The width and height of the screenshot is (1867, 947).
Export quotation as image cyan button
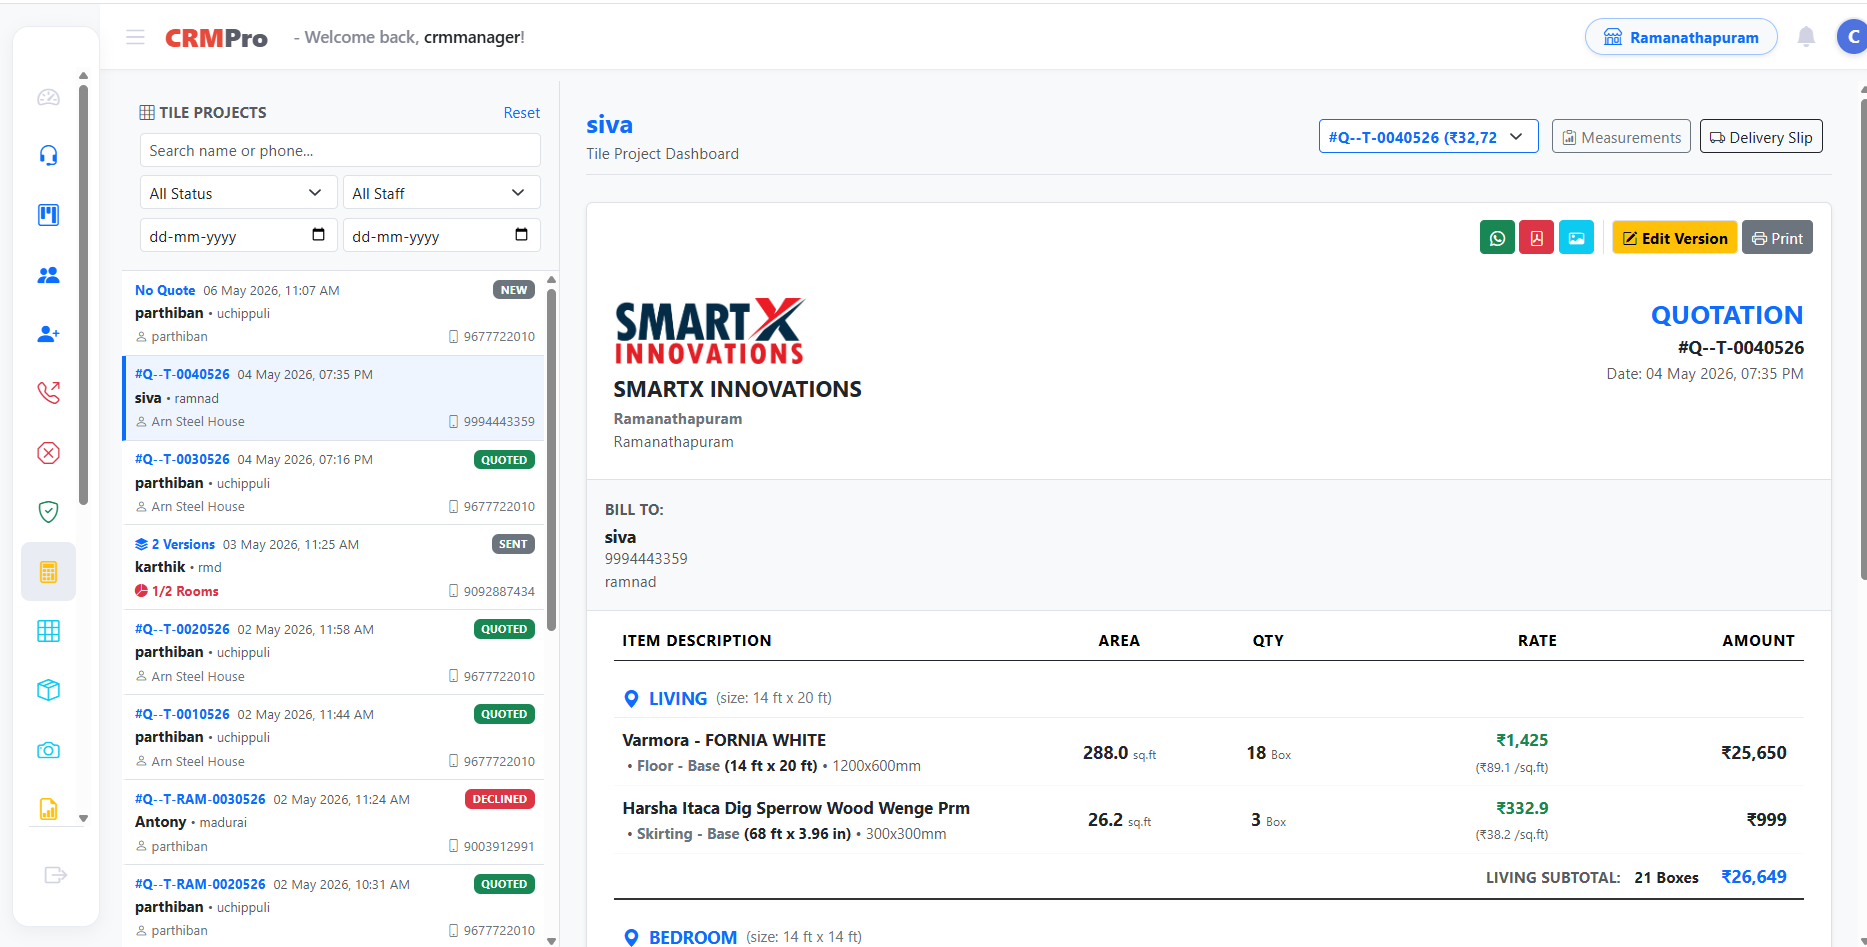[1576, 238]
